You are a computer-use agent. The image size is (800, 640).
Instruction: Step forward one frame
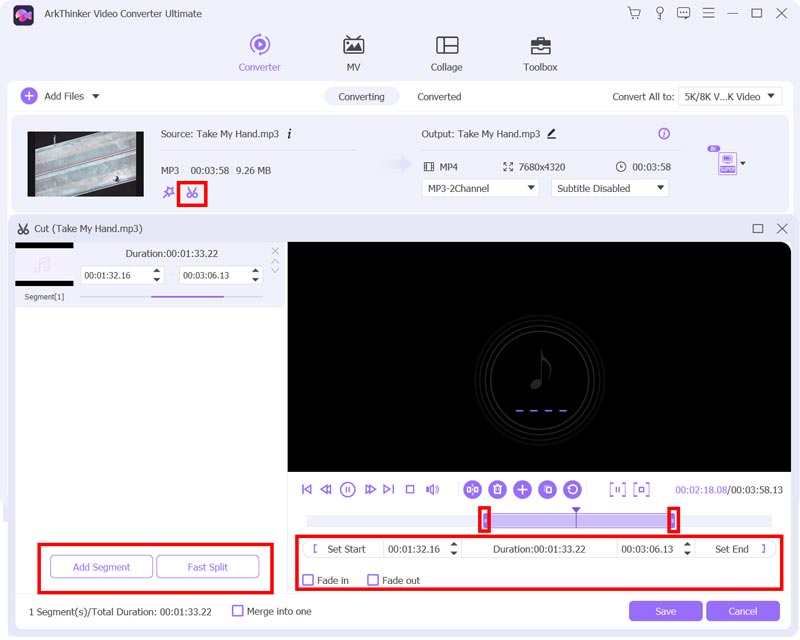[x=370, y=490]
